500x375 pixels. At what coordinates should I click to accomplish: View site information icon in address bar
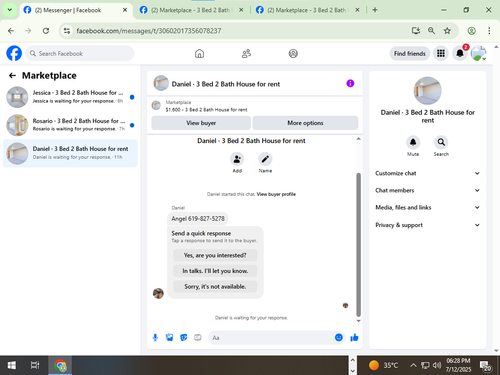point(67,31)
